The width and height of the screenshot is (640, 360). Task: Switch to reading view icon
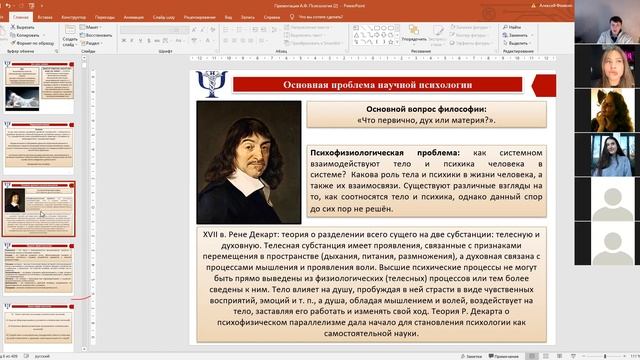click(560, 356)
